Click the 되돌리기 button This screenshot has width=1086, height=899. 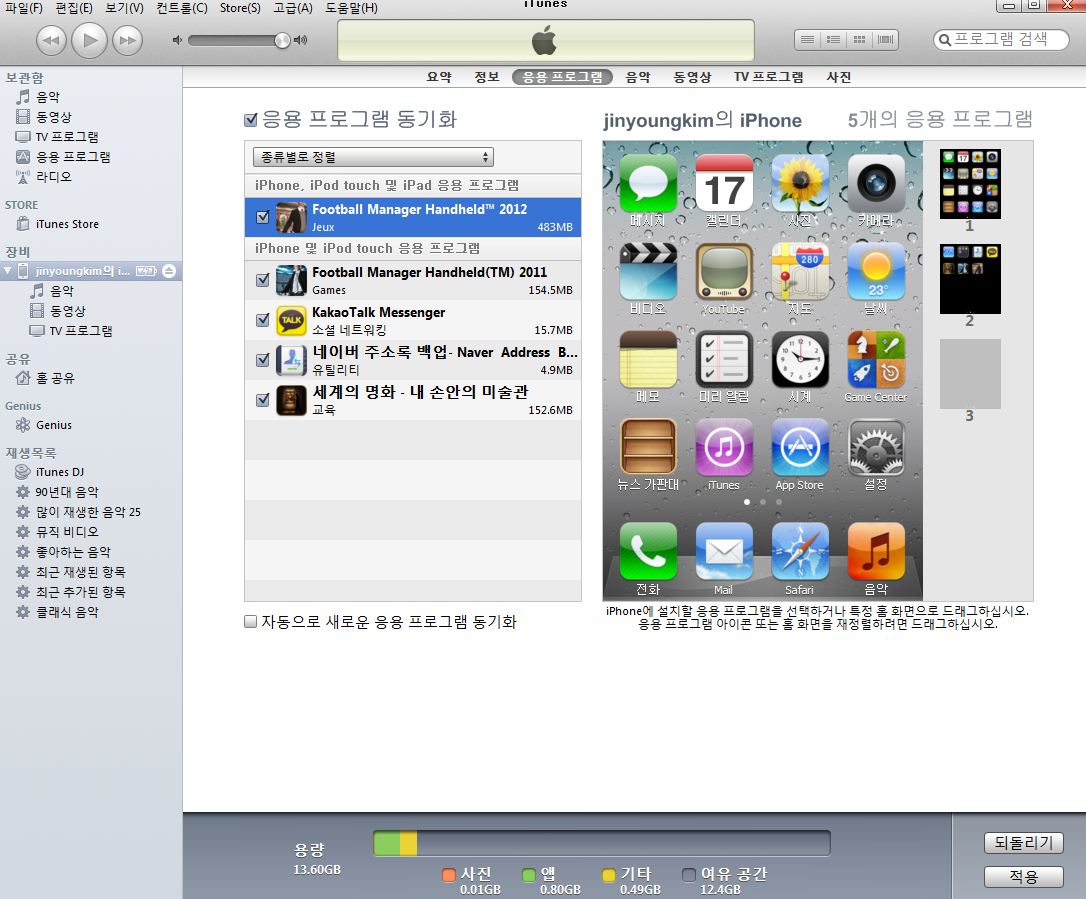click(1024, 843)
